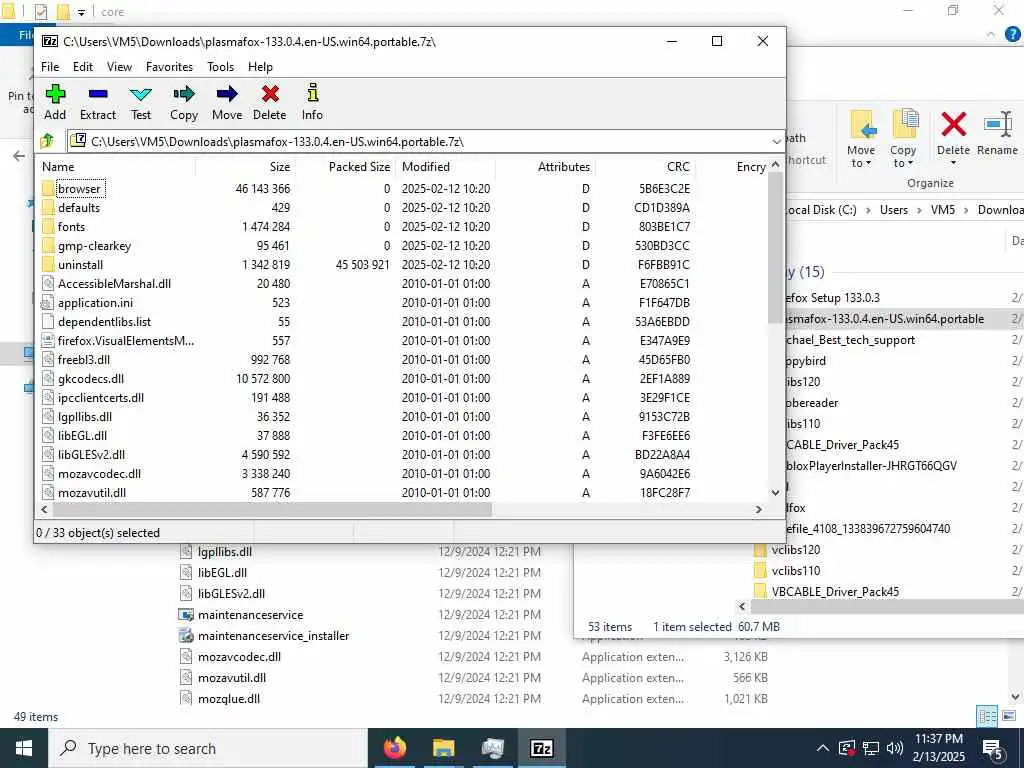Run the Test archive tool
The image size is (1024, 768).
140,94
